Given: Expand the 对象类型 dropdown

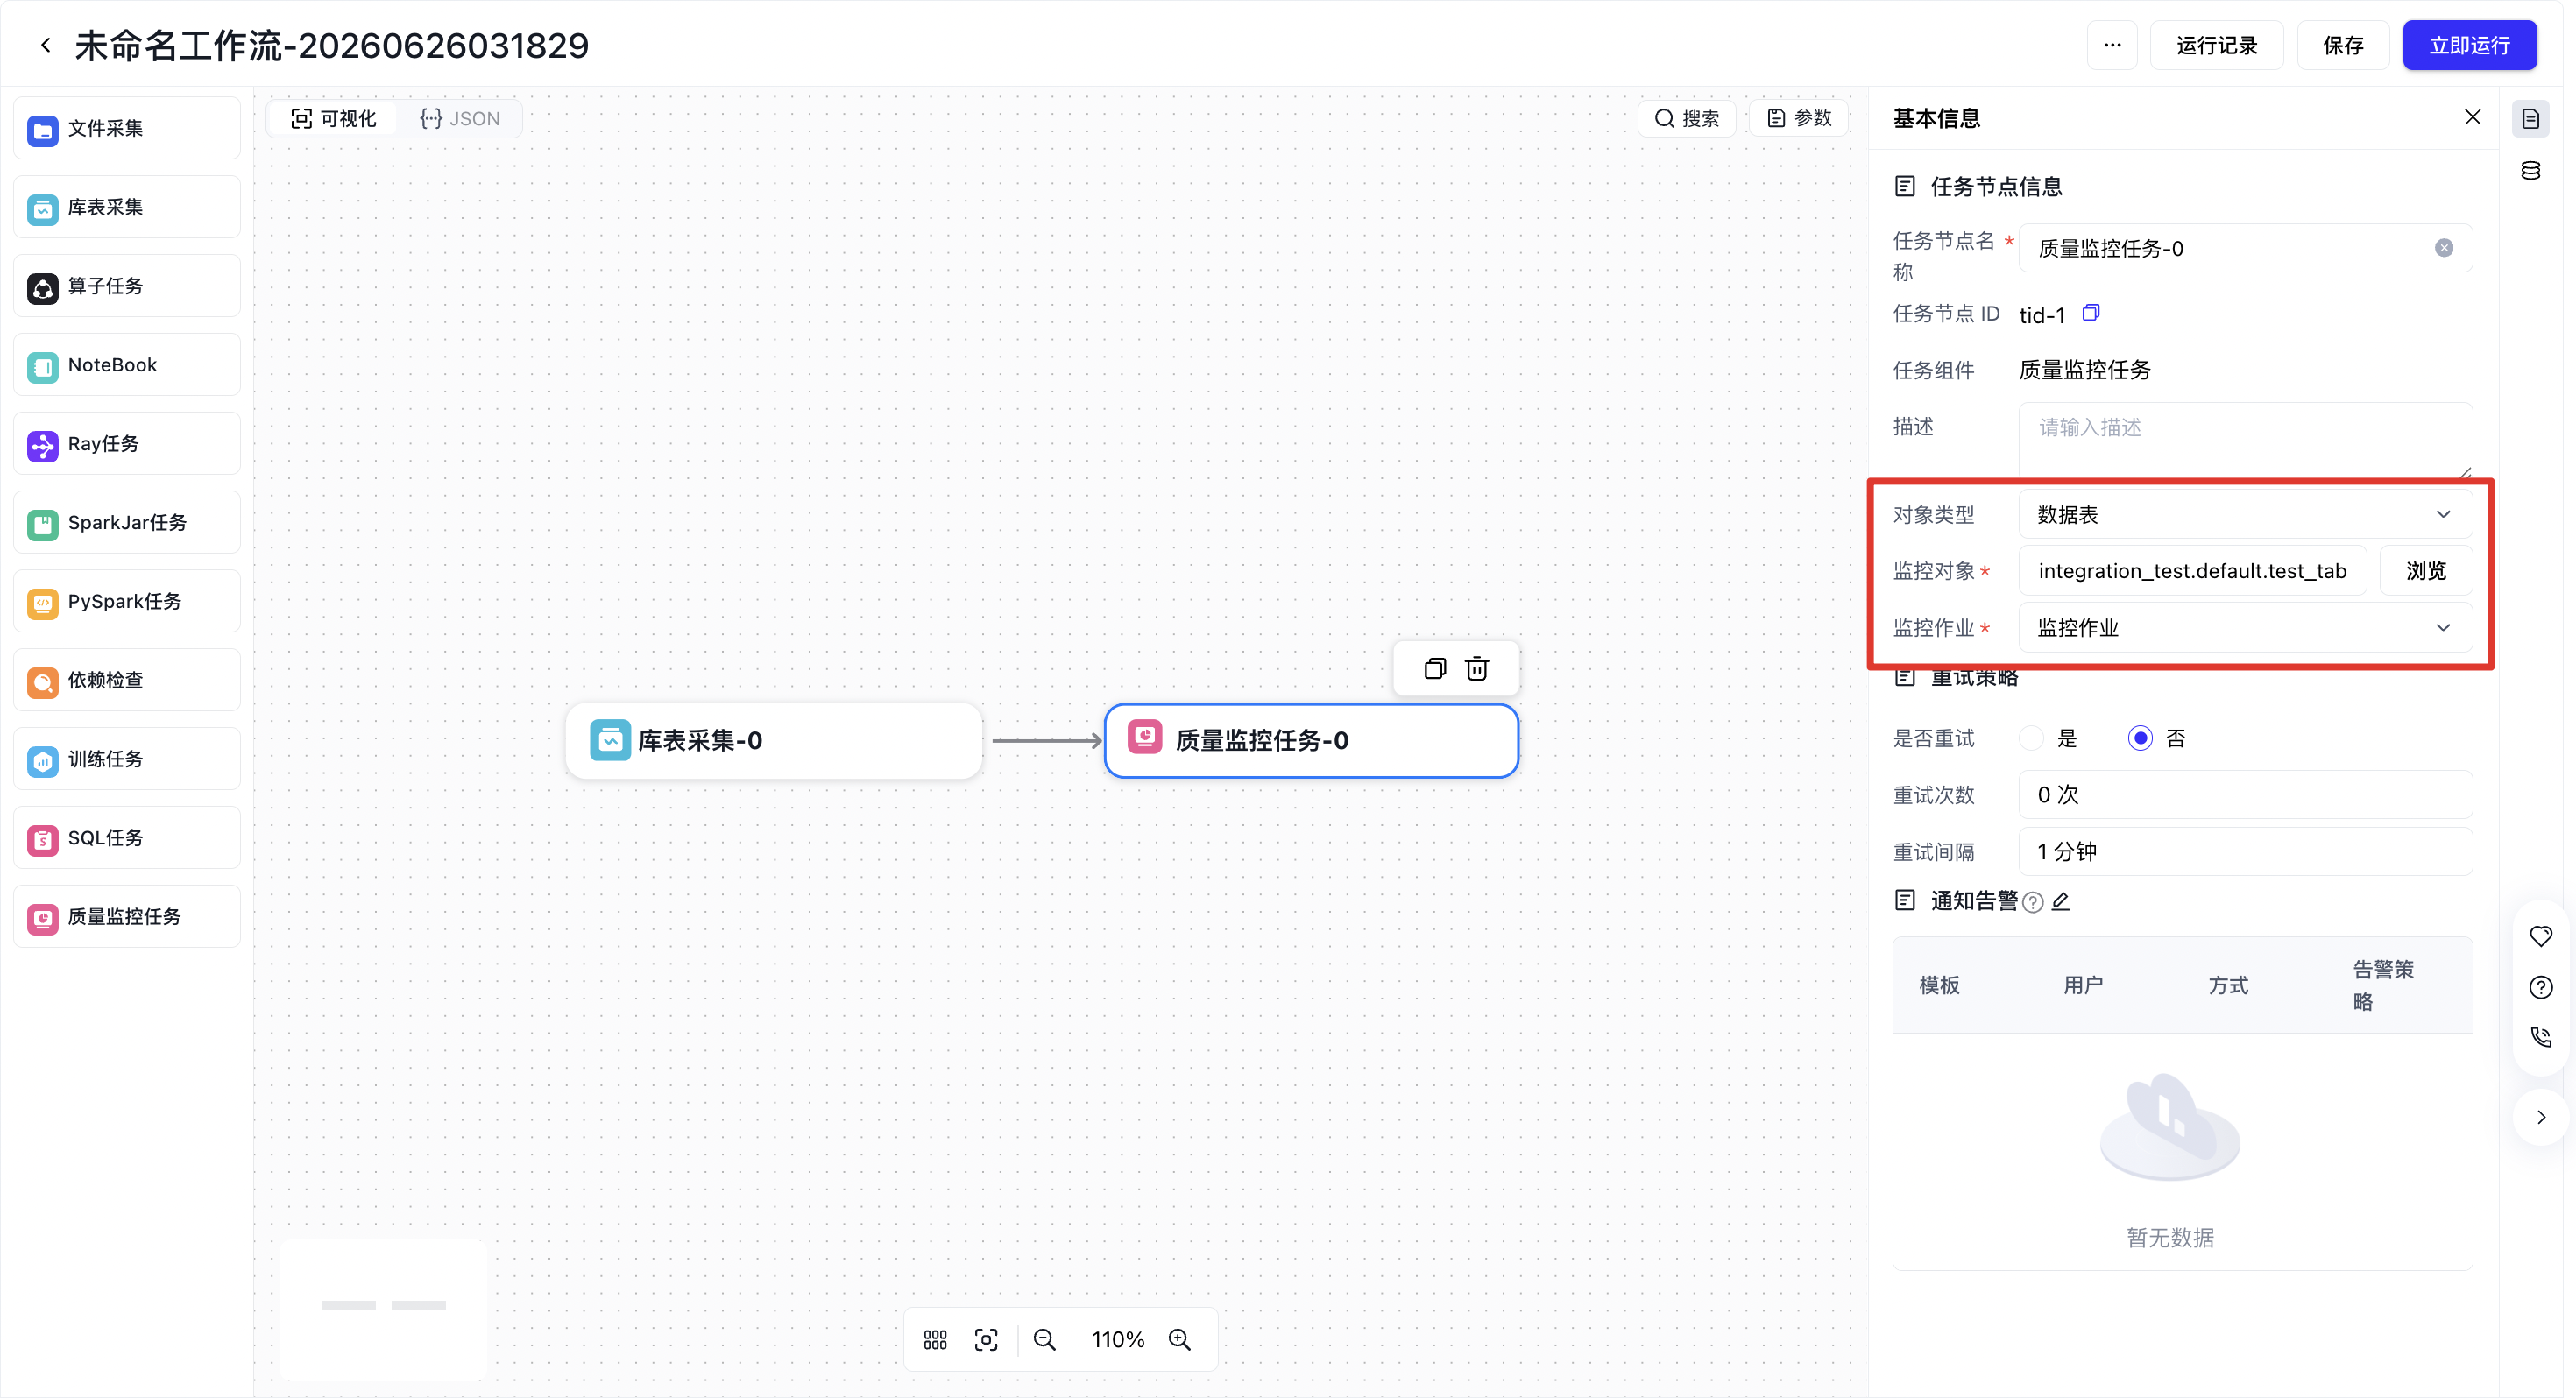Looking at the screenshot, I should 2245,514.
